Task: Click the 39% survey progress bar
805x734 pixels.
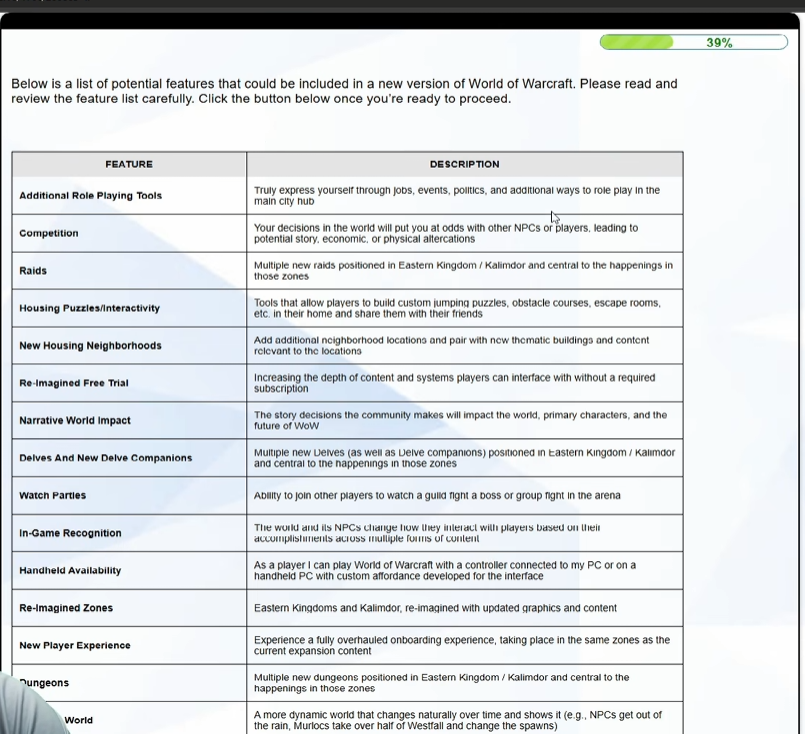Action: coord(694,42)
